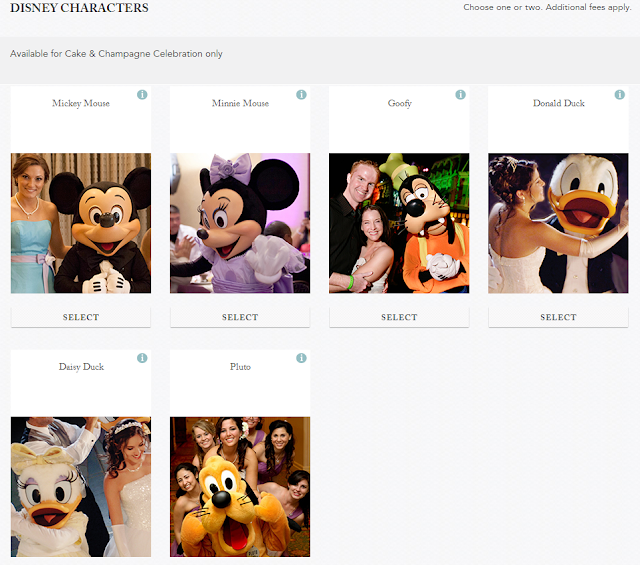Screen dimensions: 640x565
Task: Click the DISNEY CHARACTERS heading
Action: [x=79, y=8]
